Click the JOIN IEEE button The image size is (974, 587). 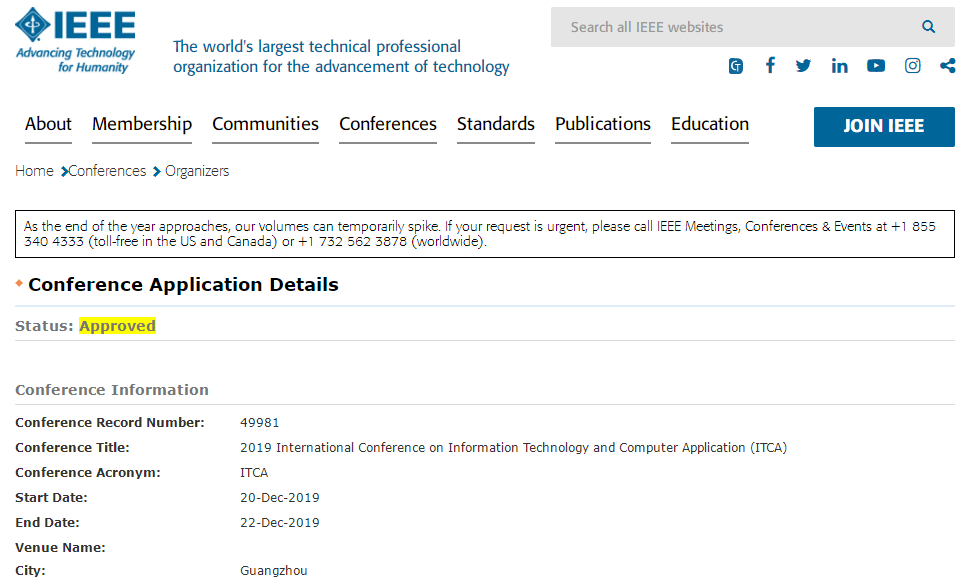(884, 127)
